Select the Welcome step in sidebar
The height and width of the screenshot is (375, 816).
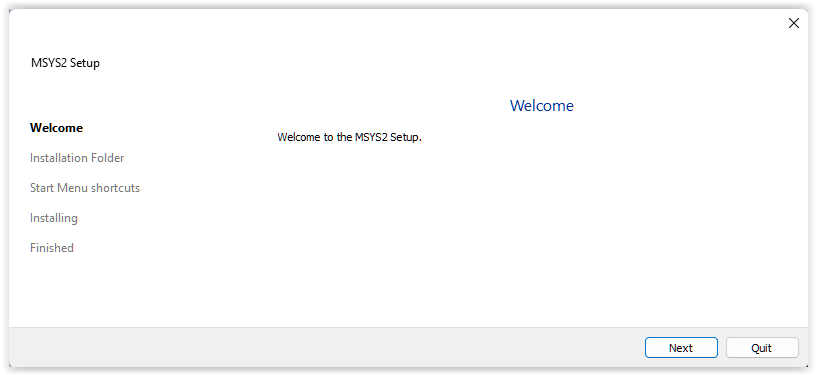coord(56,128)
